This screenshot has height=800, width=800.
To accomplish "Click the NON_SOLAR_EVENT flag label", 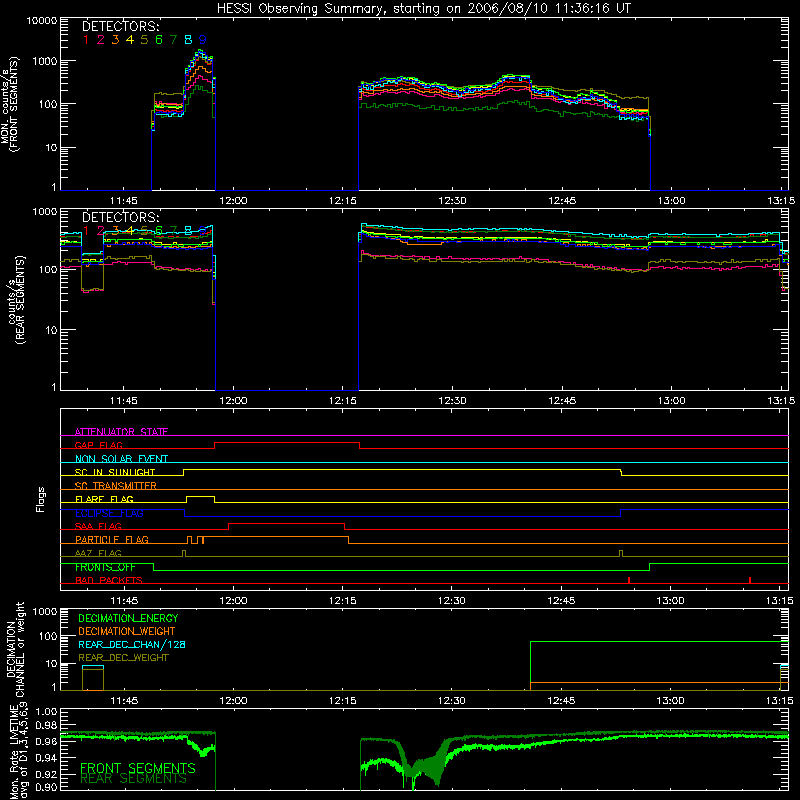I will point(121,459).
